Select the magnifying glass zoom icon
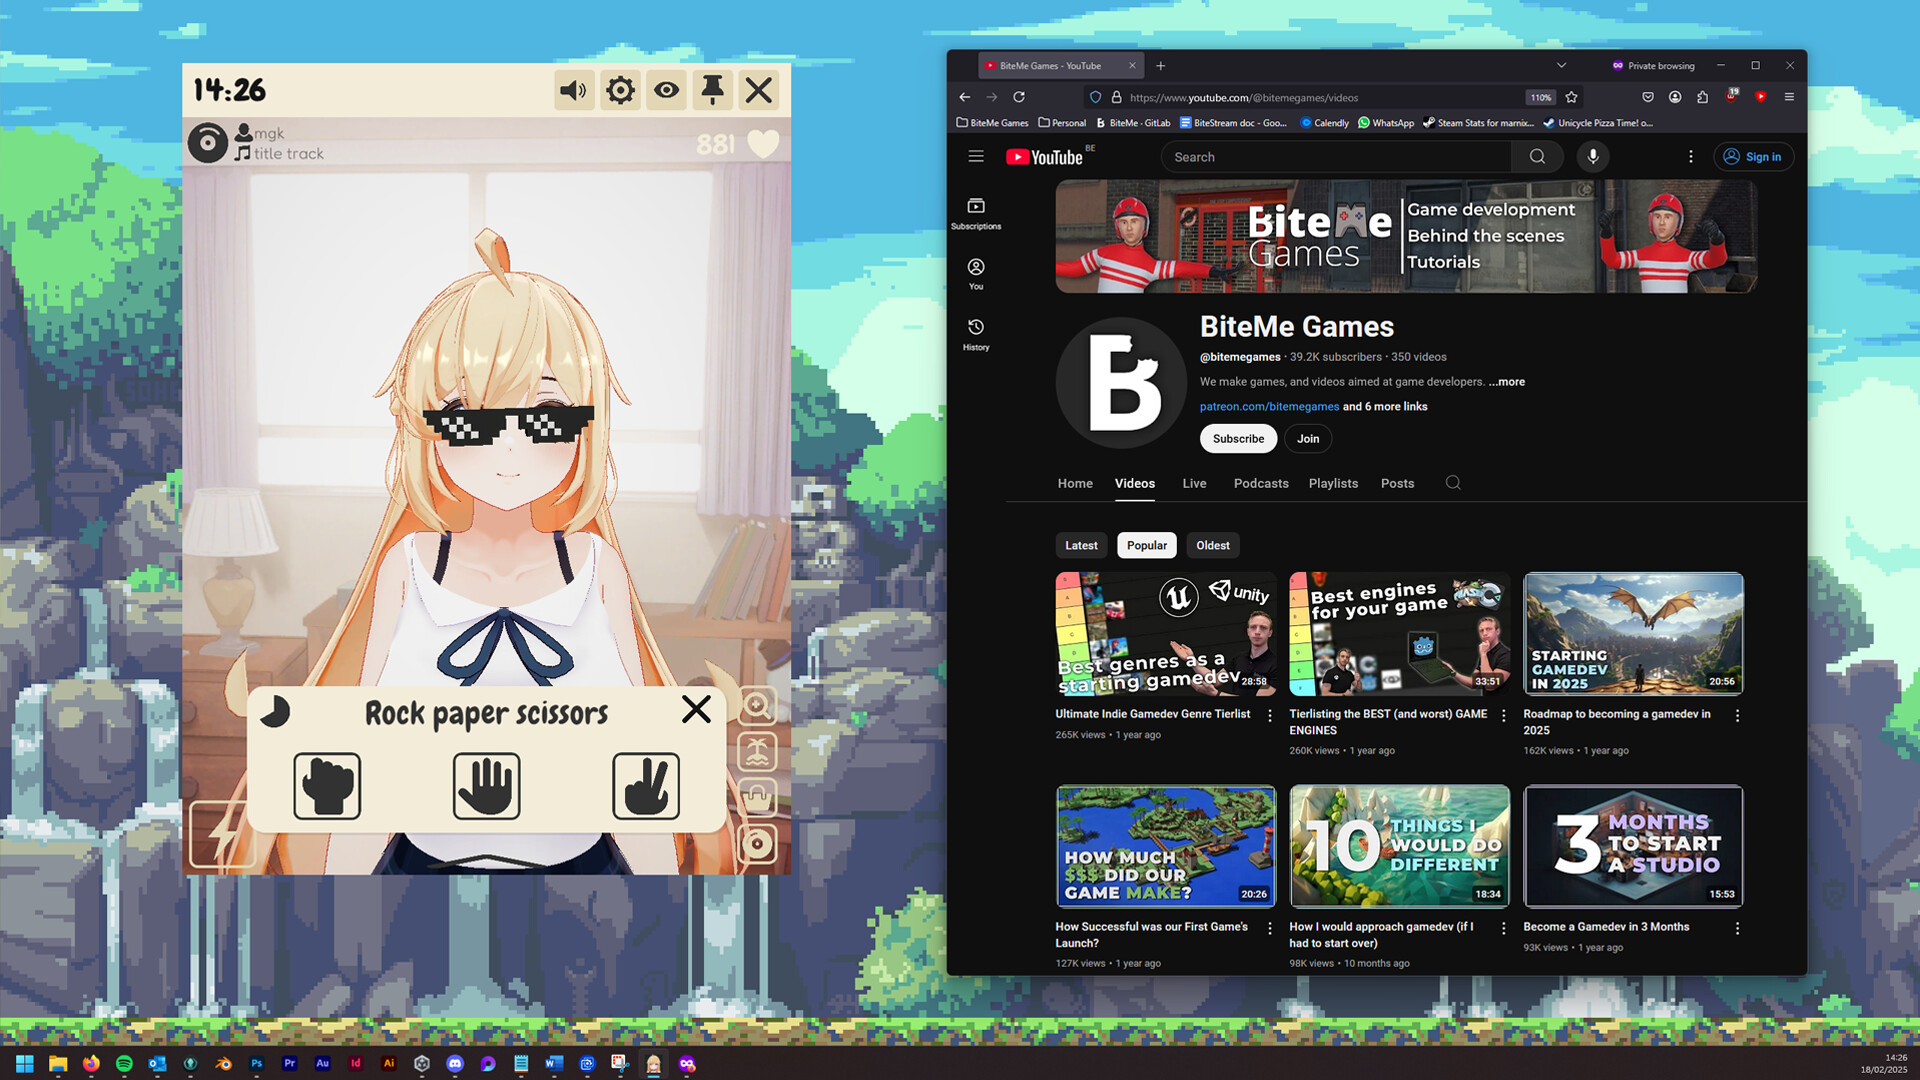 (x=757, y=706)
